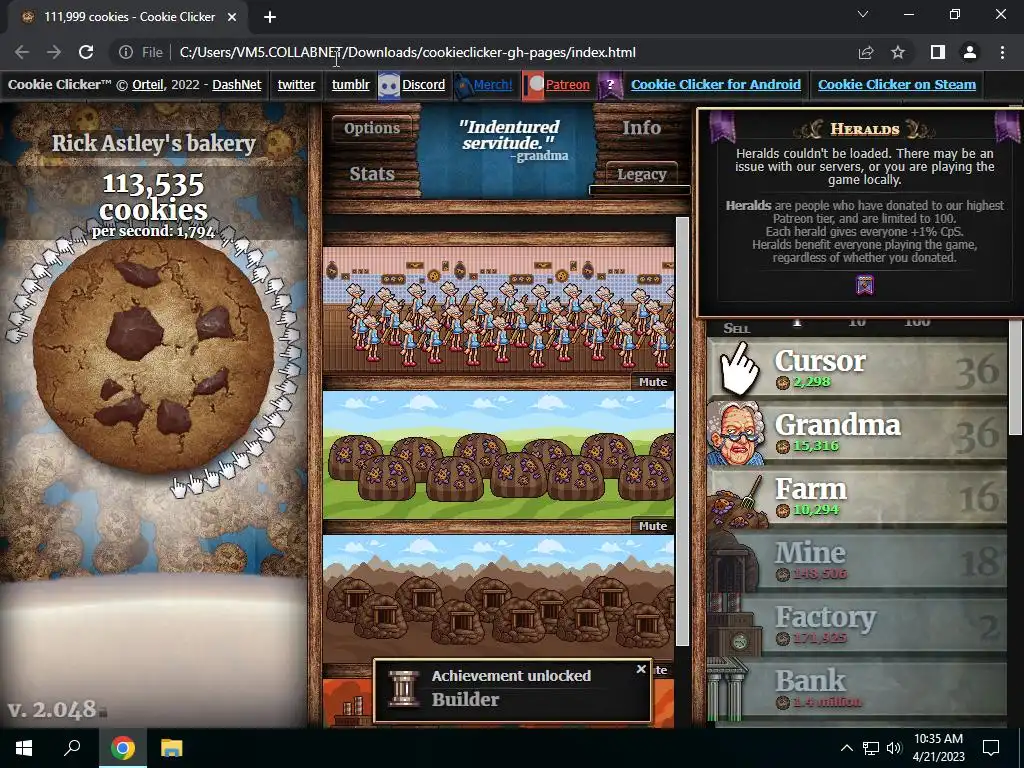Image resolution: width=1024 pixels, height=768 pixels.
Task: Set store bulk amount to 100
Action: 917,321
